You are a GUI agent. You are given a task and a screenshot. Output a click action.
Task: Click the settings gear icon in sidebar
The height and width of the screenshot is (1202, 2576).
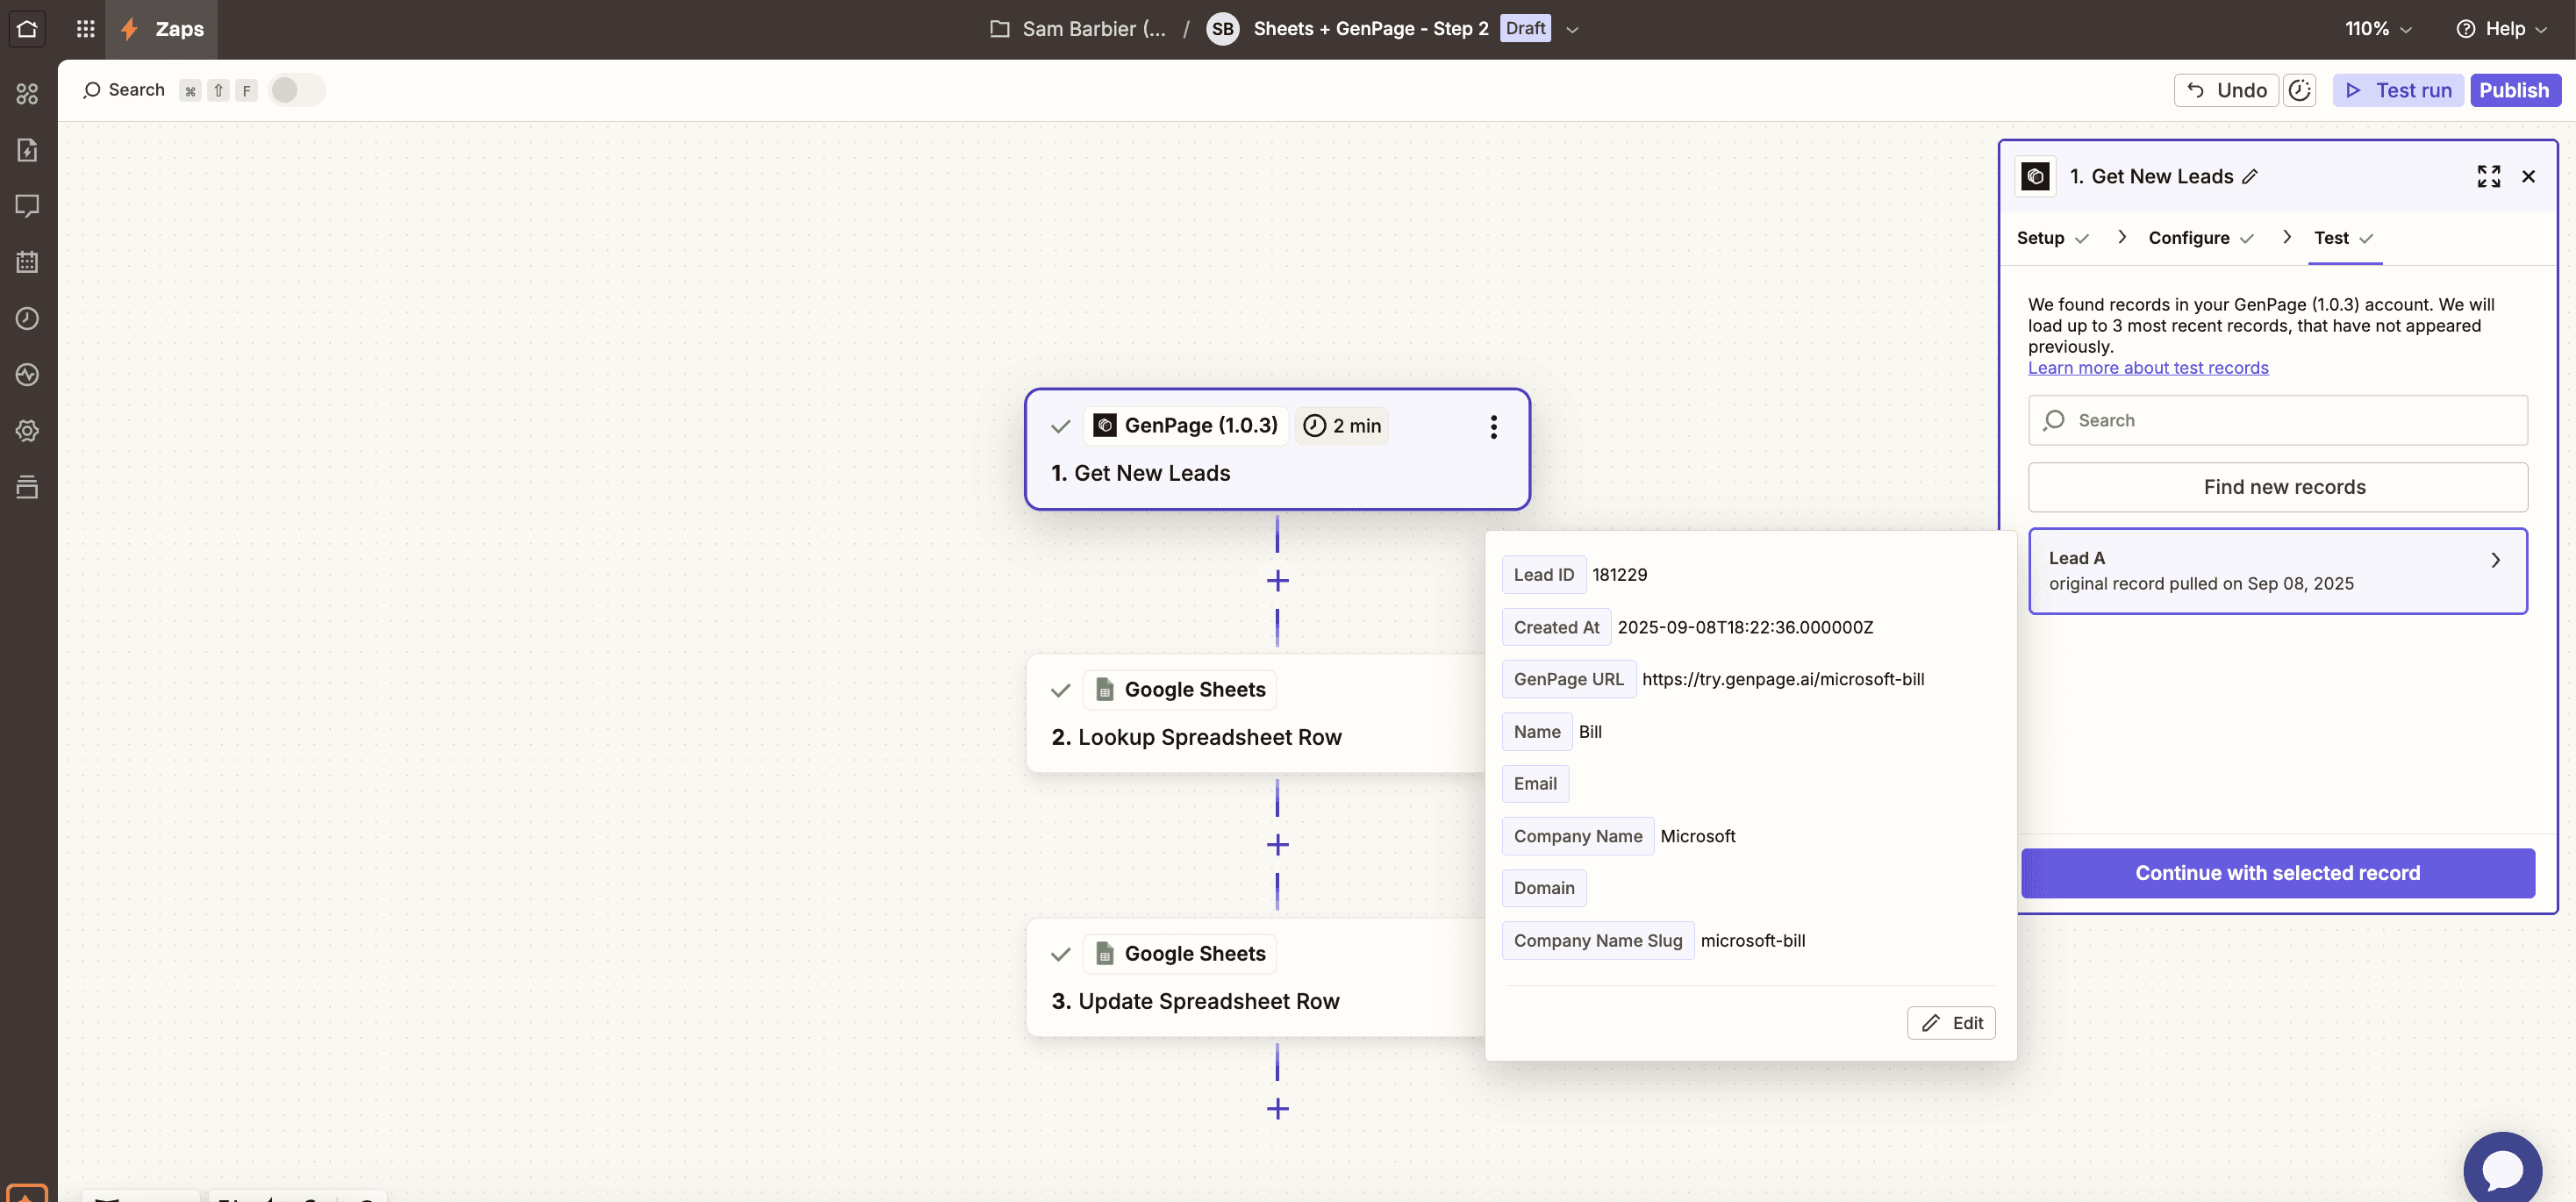(27, 431)
